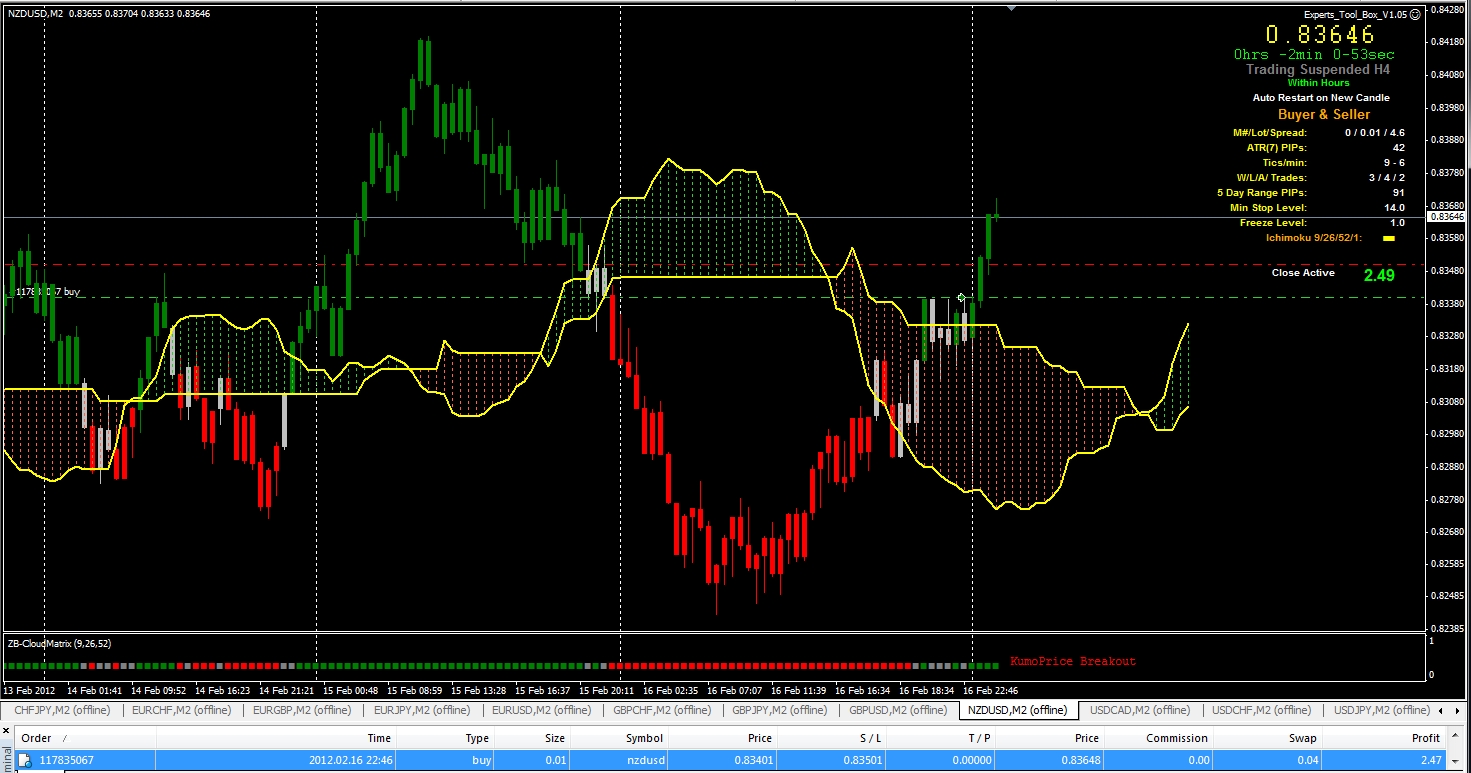Click the swap value 0.04
Image resolution: width=1471 pixels, height=773 pixels.
1308,760
